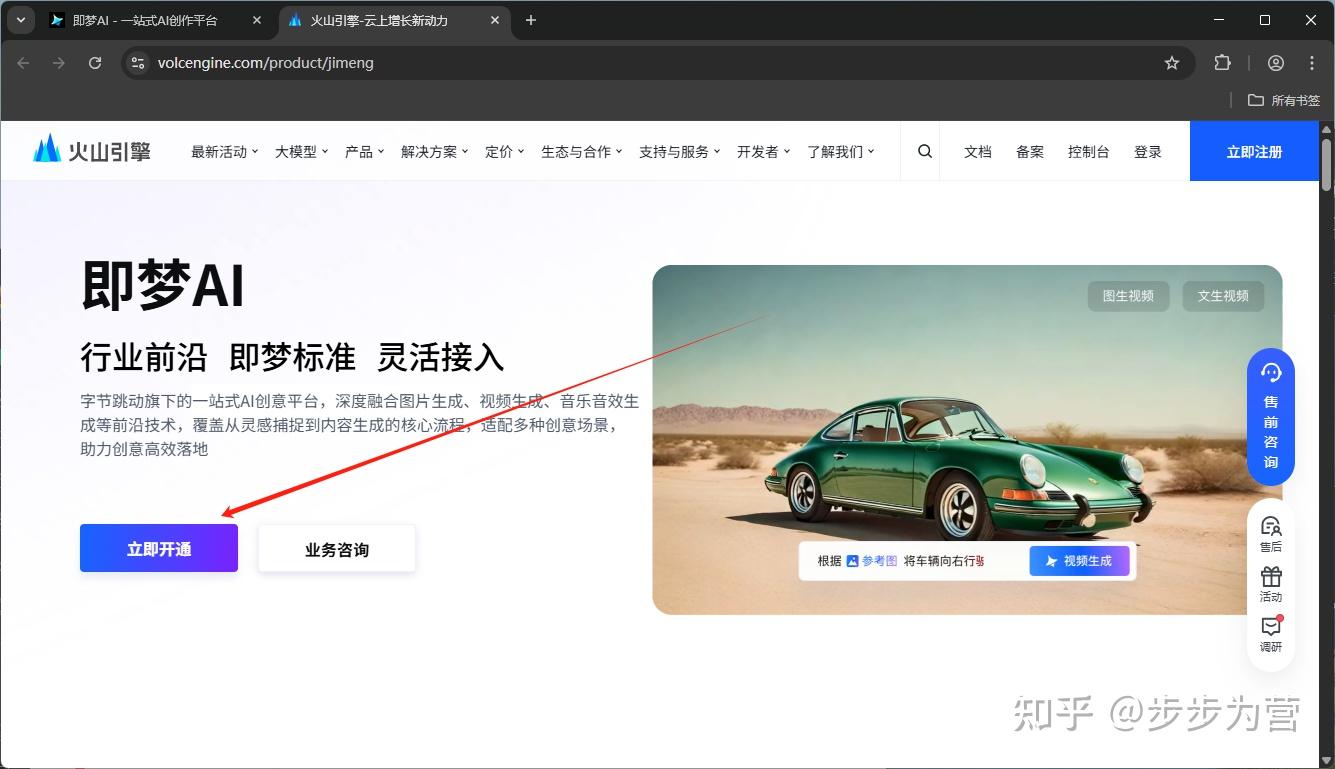Open the 文档 link

(x=978, y=152)
